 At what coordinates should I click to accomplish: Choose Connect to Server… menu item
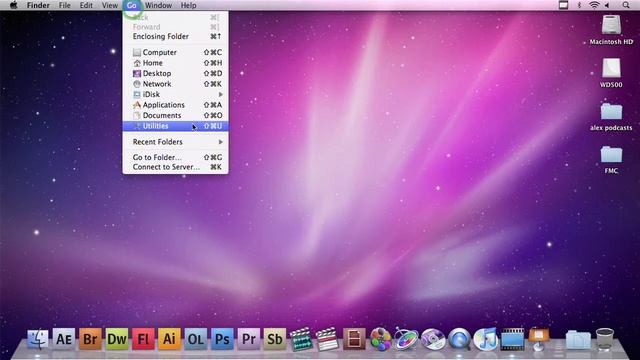176,167
